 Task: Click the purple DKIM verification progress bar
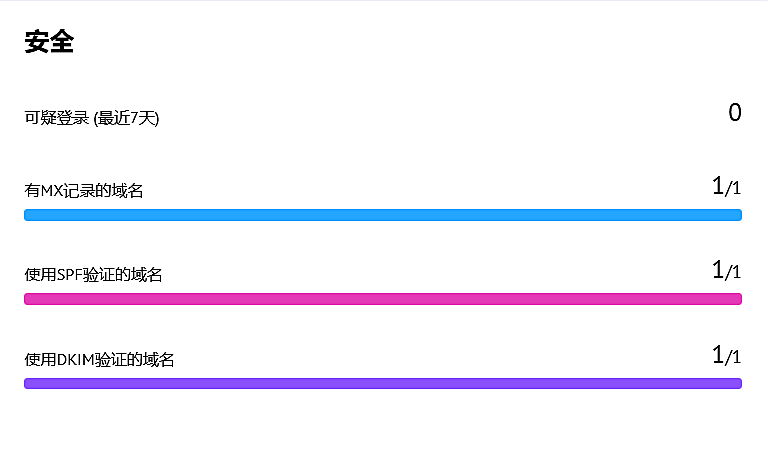[x=383, y=383]
